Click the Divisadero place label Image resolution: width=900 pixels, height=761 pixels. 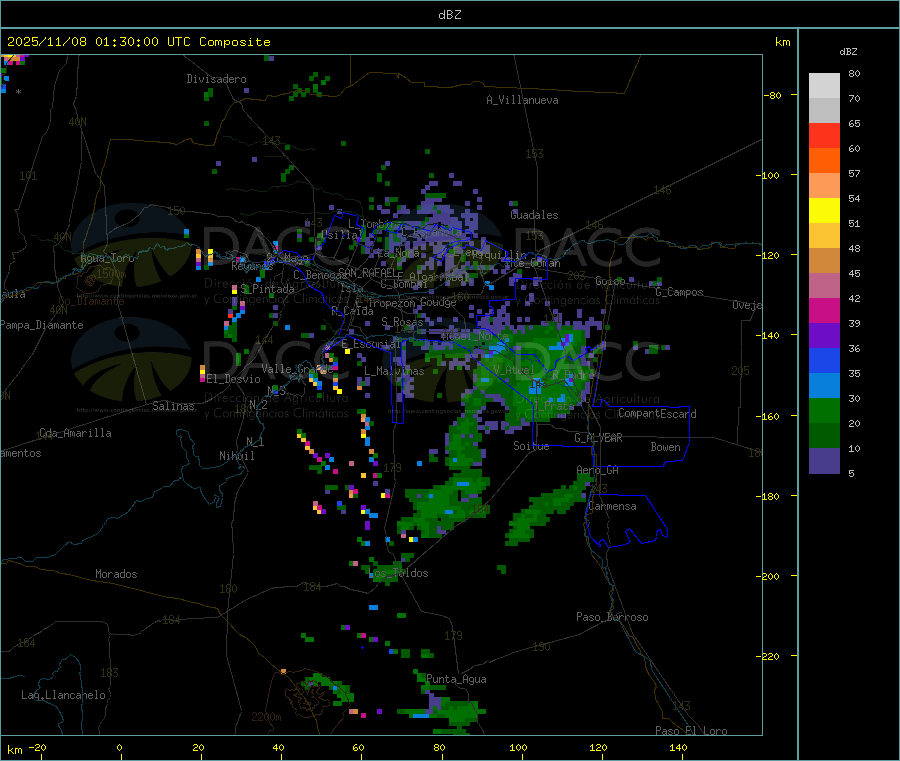coord(216,79)
